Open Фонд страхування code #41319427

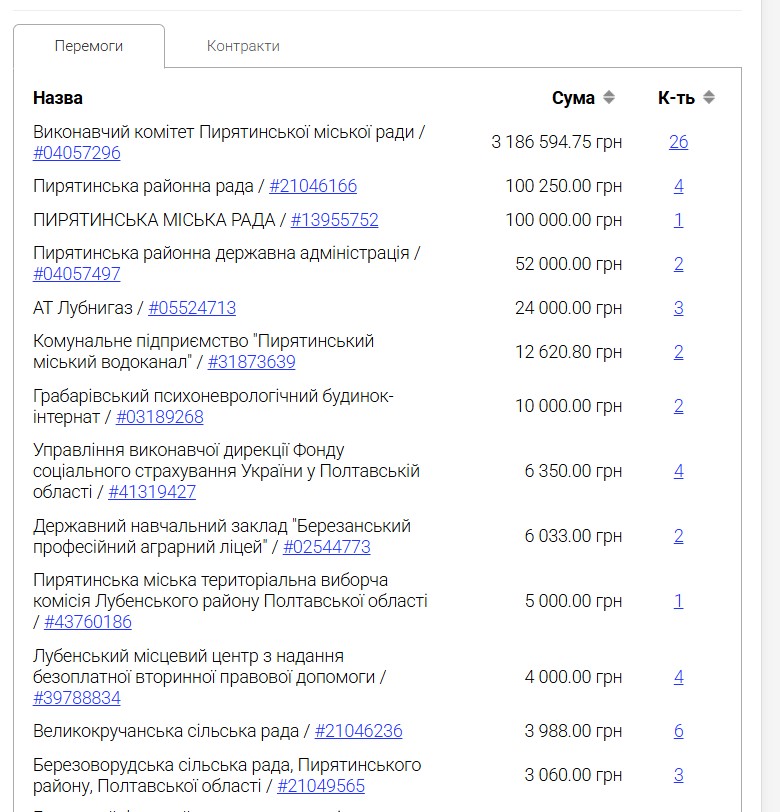point(152,492)
